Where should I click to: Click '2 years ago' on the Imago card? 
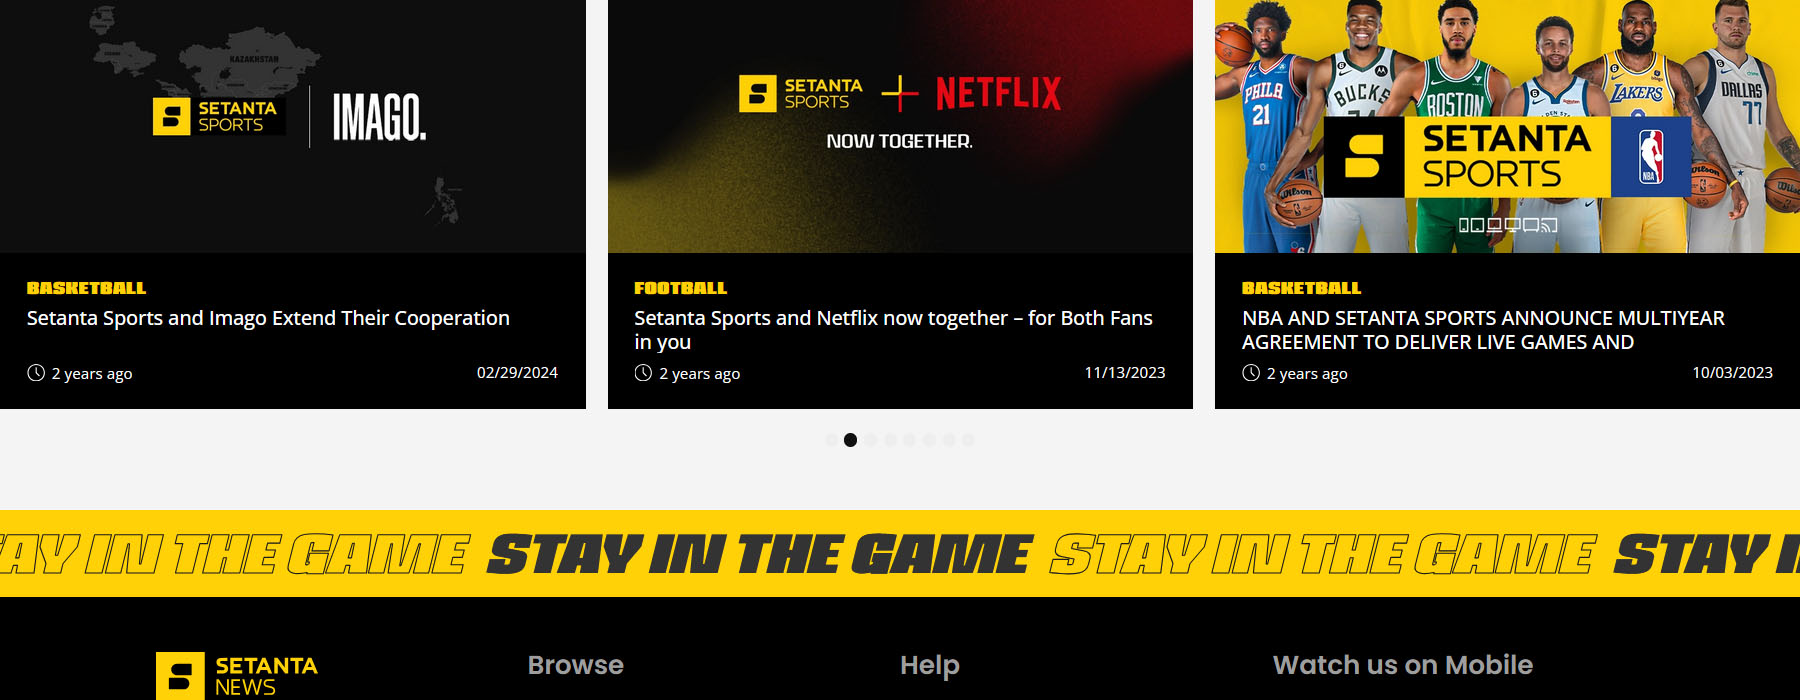click(92, 374)
